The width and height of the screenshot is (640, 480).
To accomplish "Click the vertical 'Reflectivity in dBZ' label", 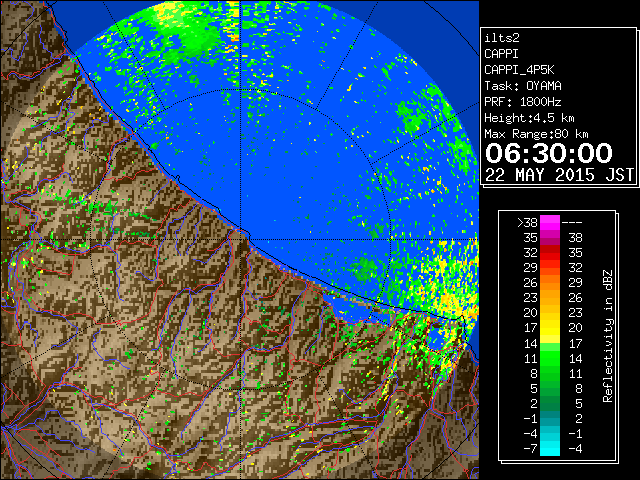I will pyautogui.click(x=607, y=336).
